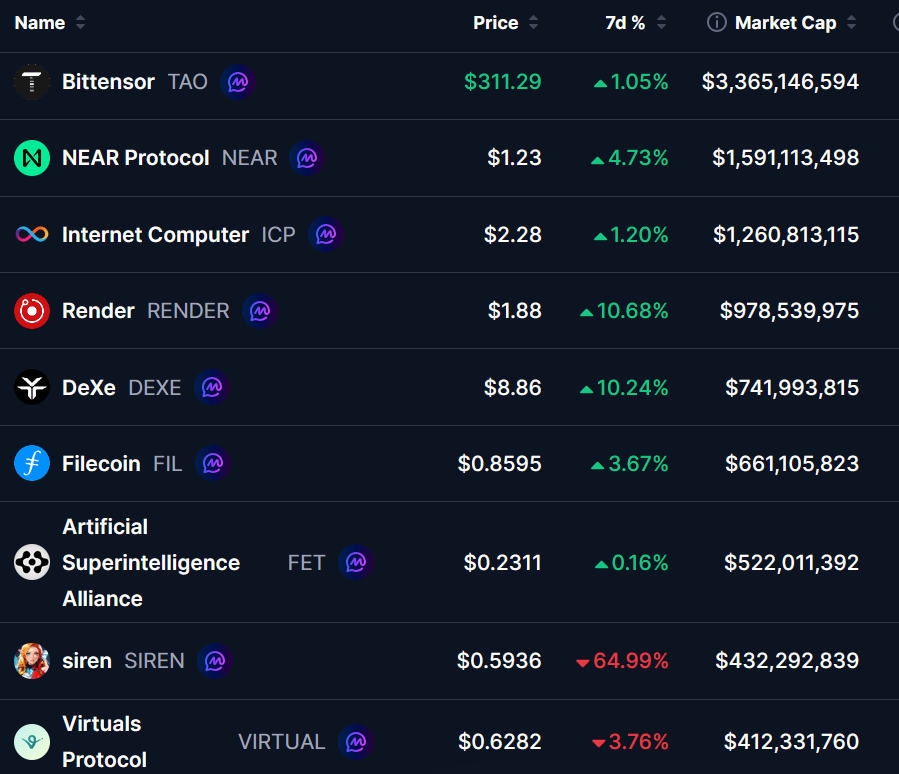
Task: Open the Artificial Superintelligence Alliance link
Action: click(150, 563)
